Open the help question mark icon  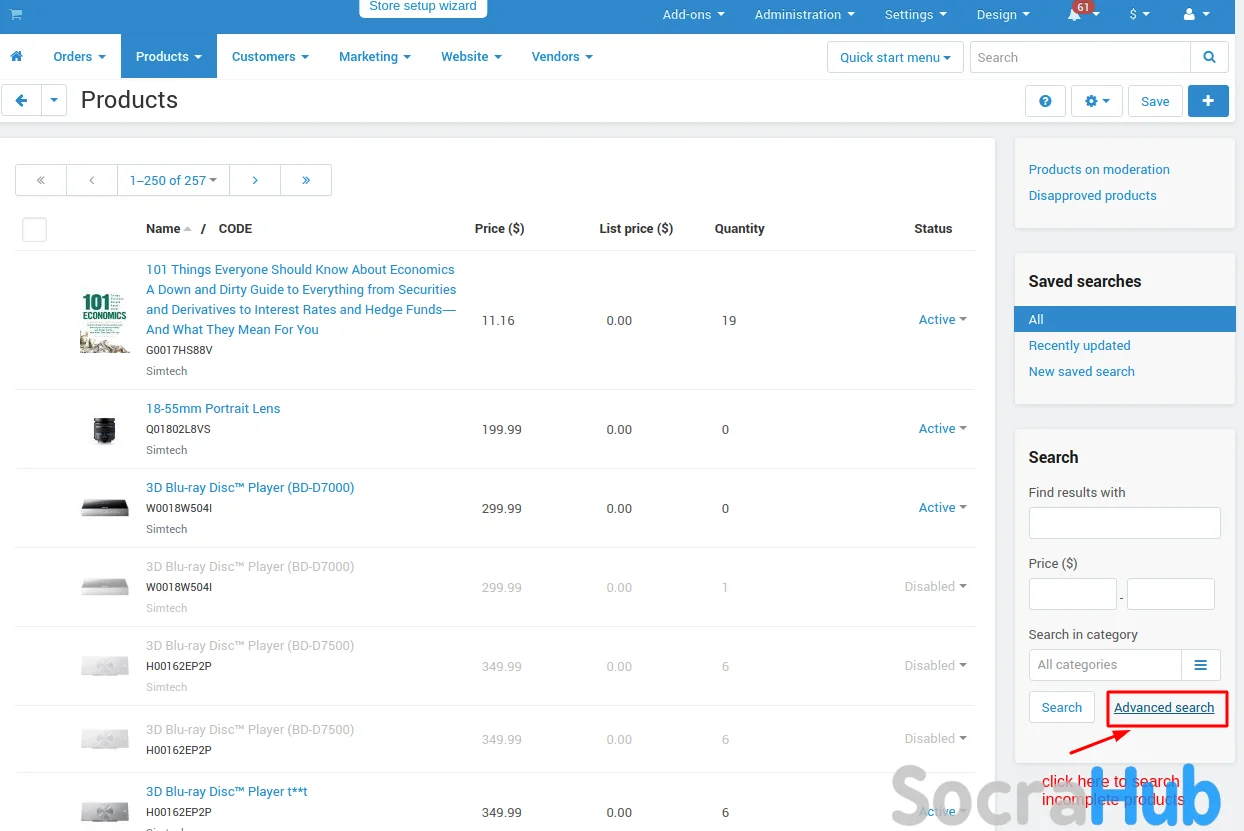point(1045,101)
